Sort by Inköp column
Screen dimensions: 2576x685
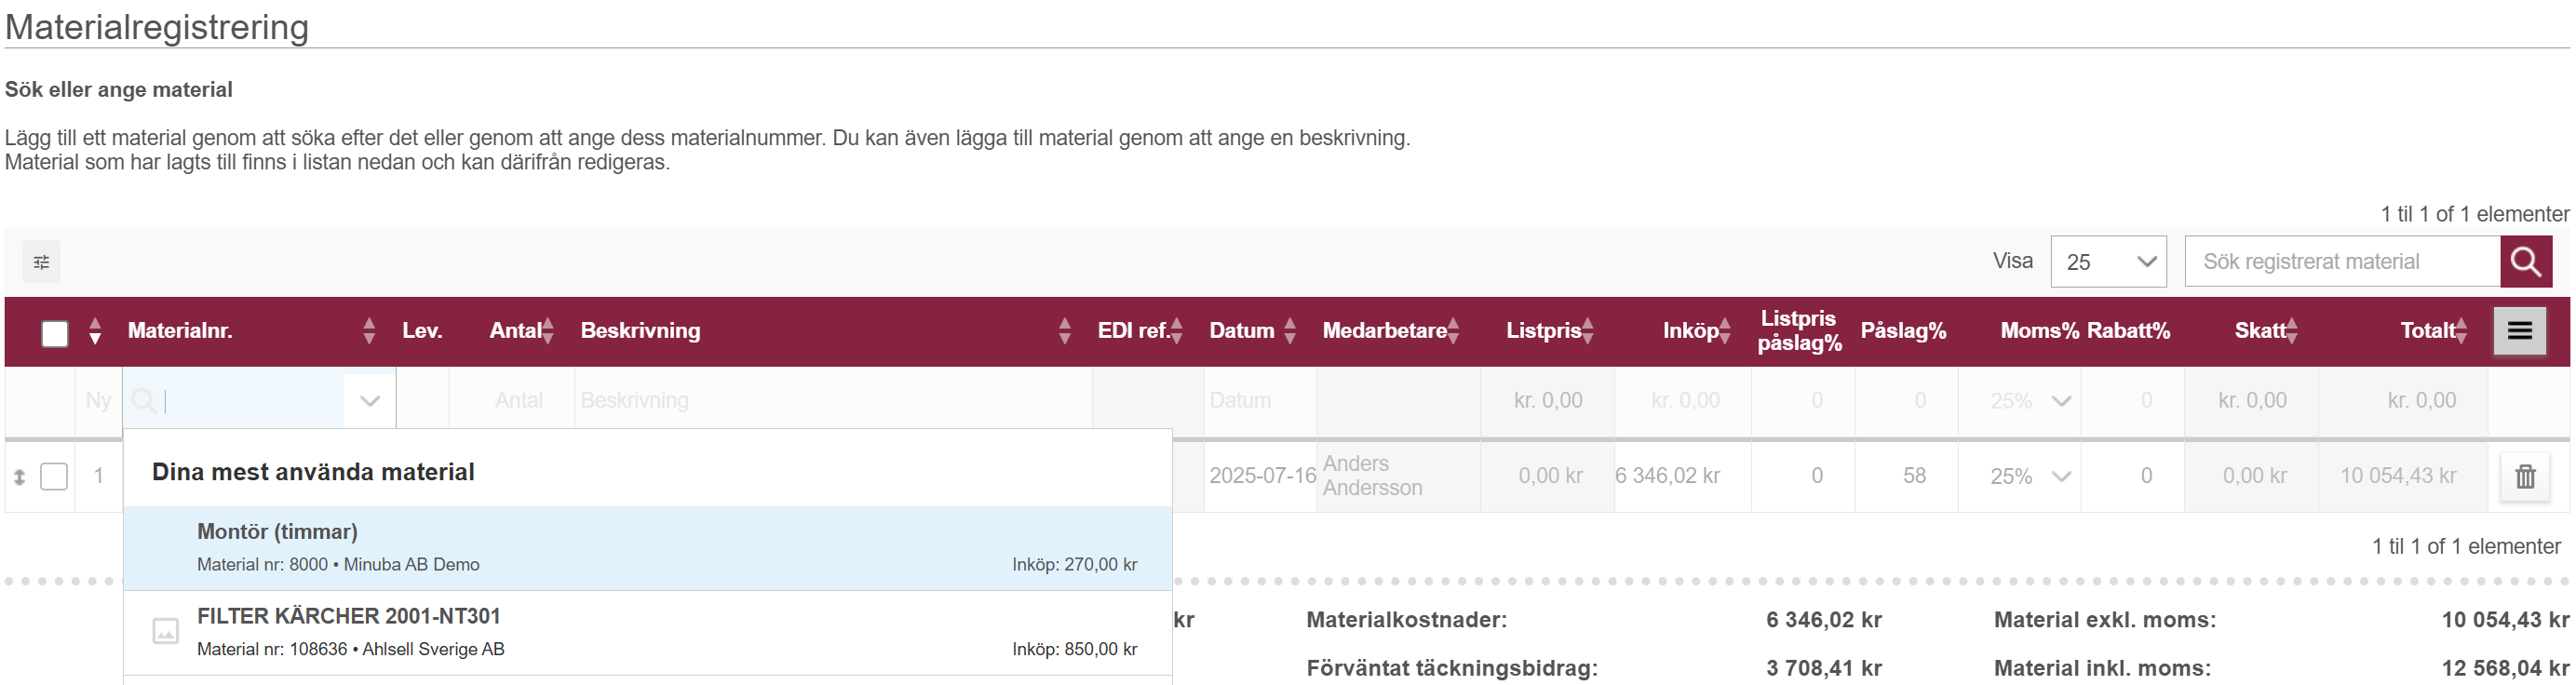(x=1725, y=331)
